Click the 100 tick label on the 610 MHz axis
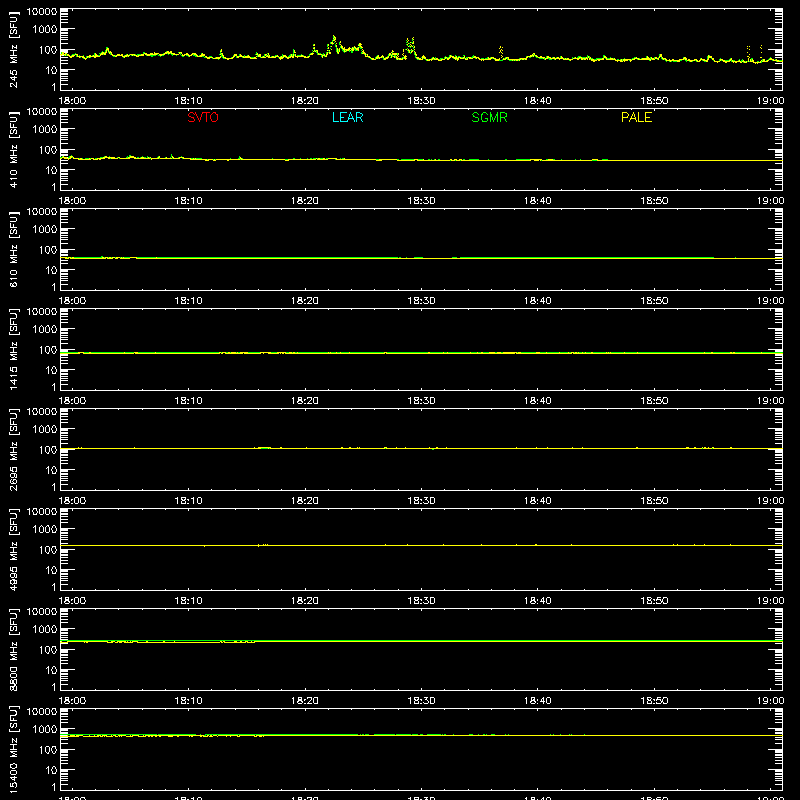Image resolution: width=800 pixels, height=800 pixels. [48, 250]
